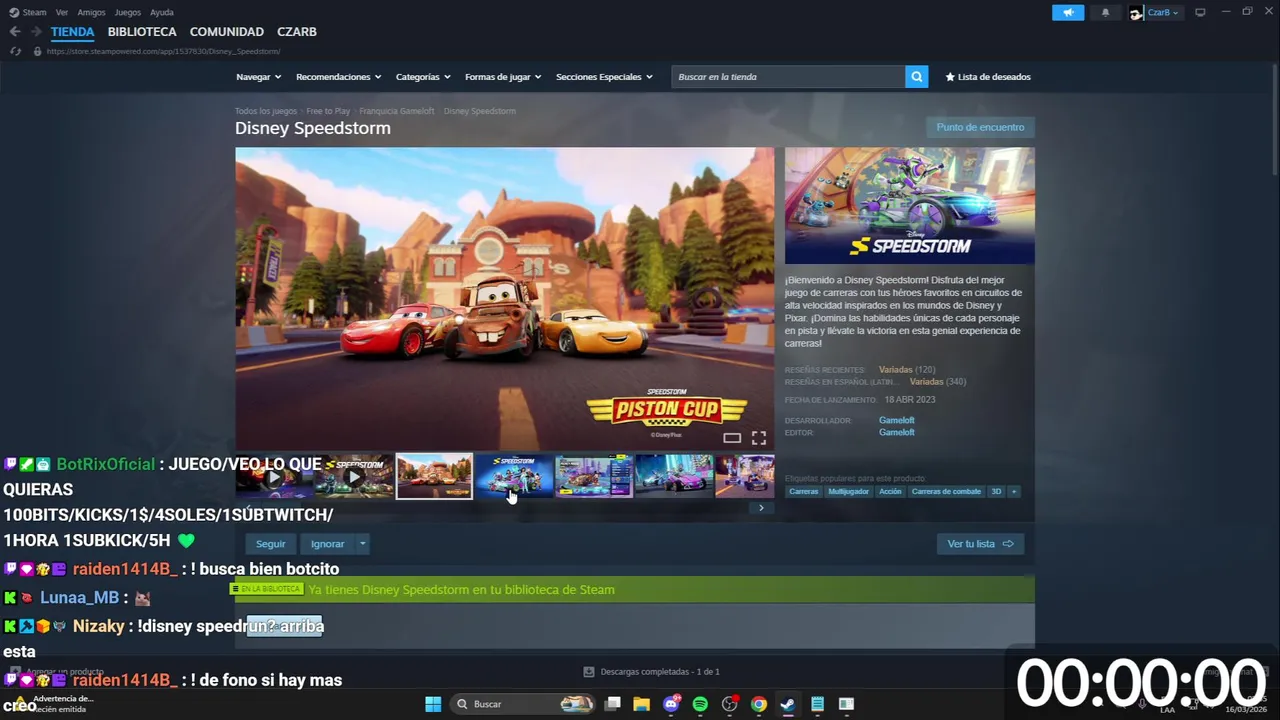Open the notifications bell
1280x720 pixels.
point(1105,12)
